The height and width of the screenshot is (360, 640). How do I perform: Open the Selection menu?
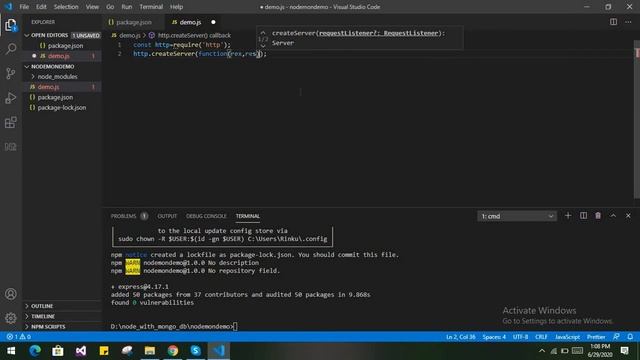point(66,7)
